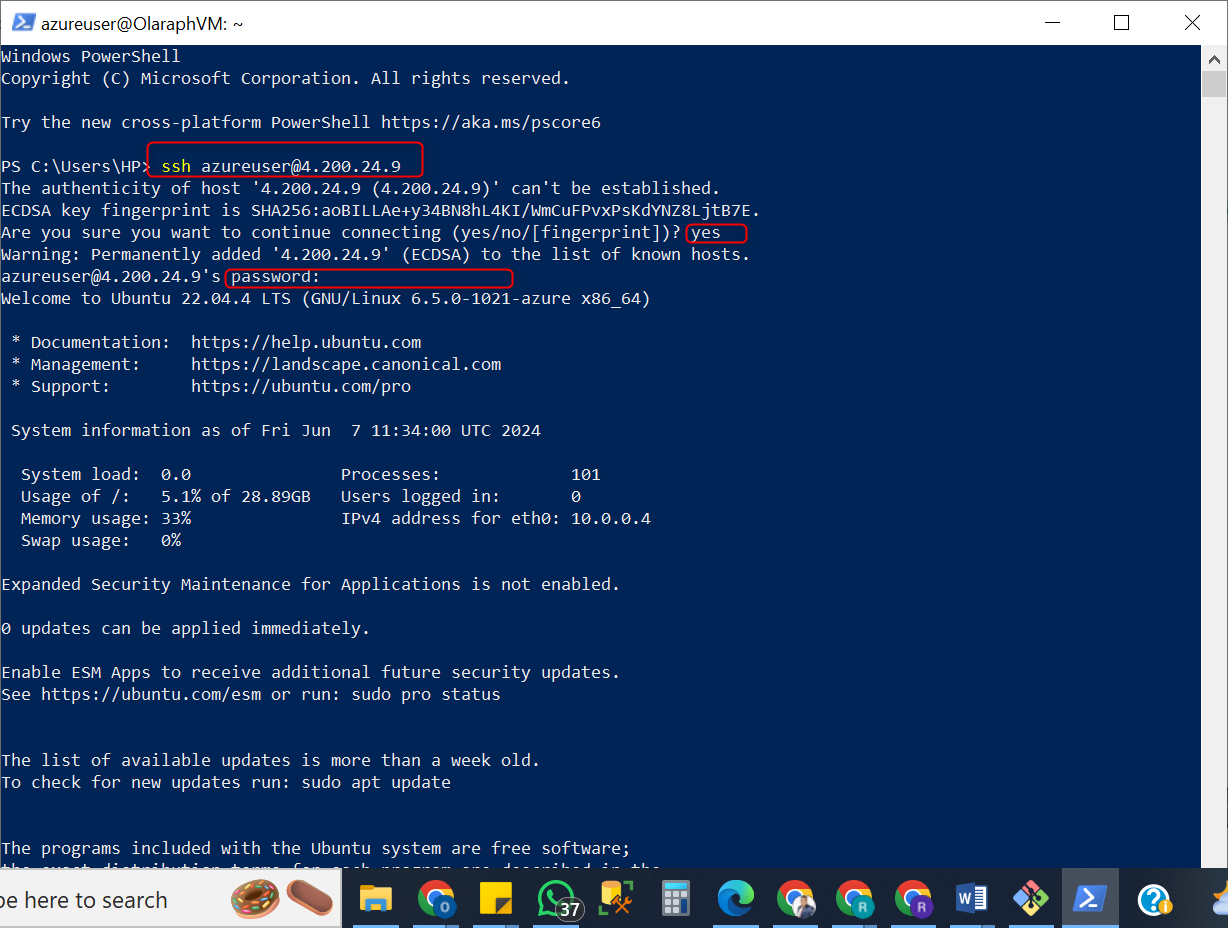Click the ECDSA key fingerprint line
1228x928 pixels.
381,210
